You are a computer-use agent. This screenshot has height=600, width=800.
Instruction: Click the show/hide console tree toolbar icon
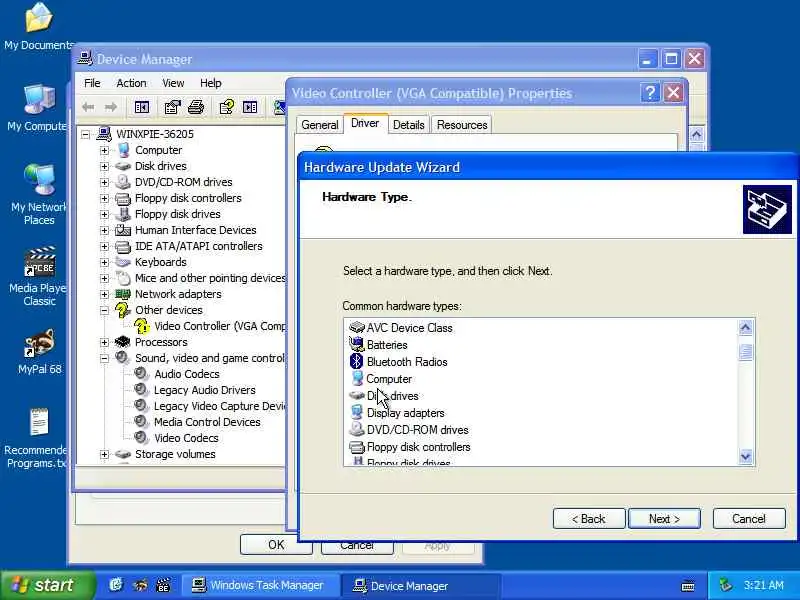141,107
